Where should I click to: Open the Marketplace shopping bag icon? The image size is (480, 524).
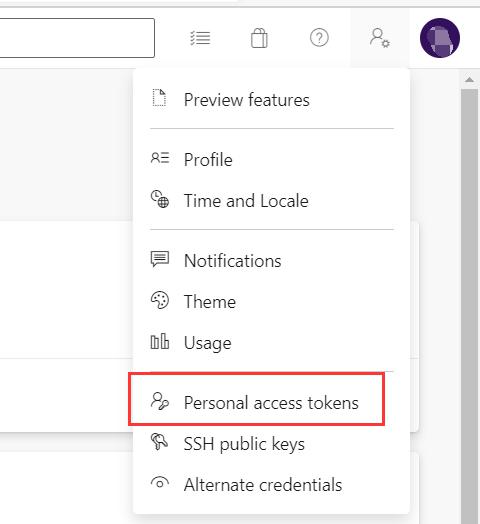coord(259,38)
